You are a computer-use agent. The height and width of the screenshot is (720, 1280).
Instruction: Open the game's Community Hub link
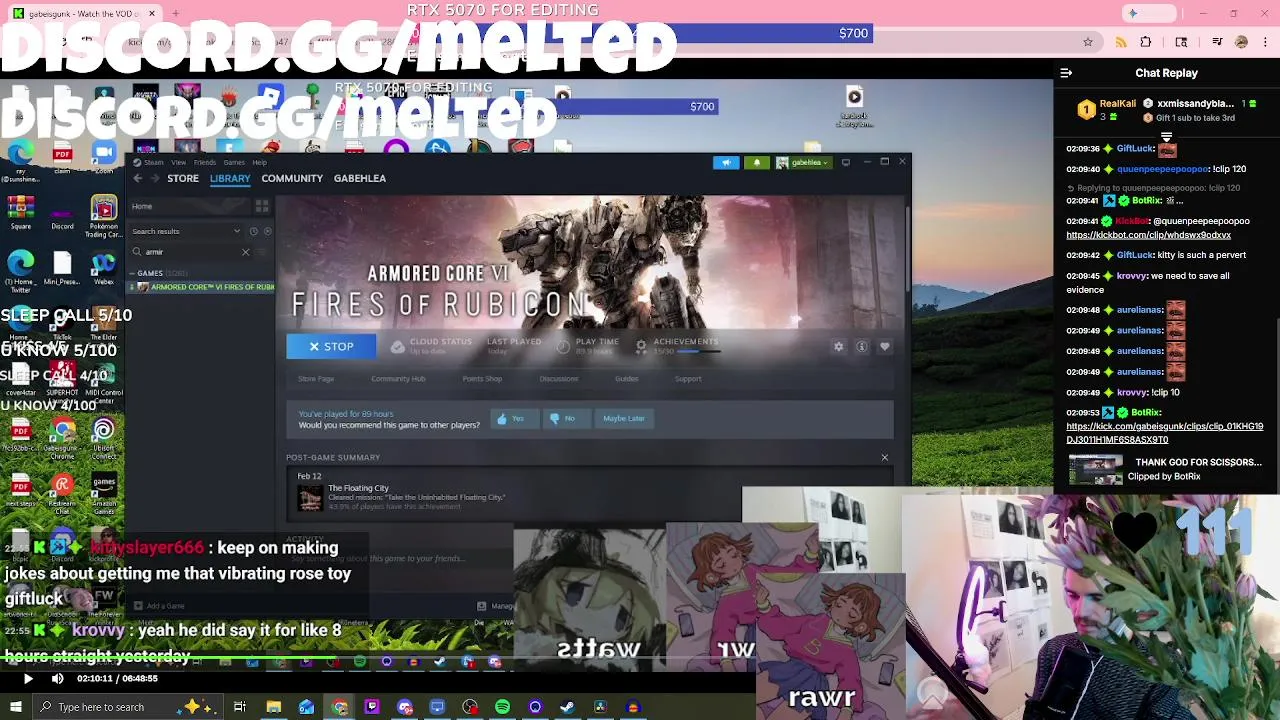click(x=398, y=379)
